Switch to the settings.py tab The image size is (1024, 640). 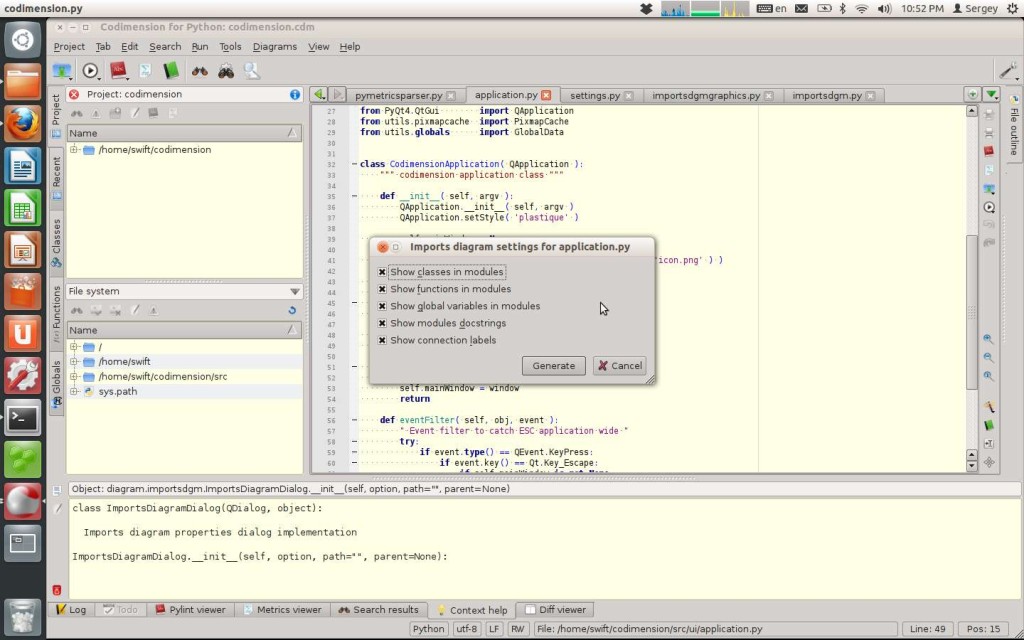598,94
